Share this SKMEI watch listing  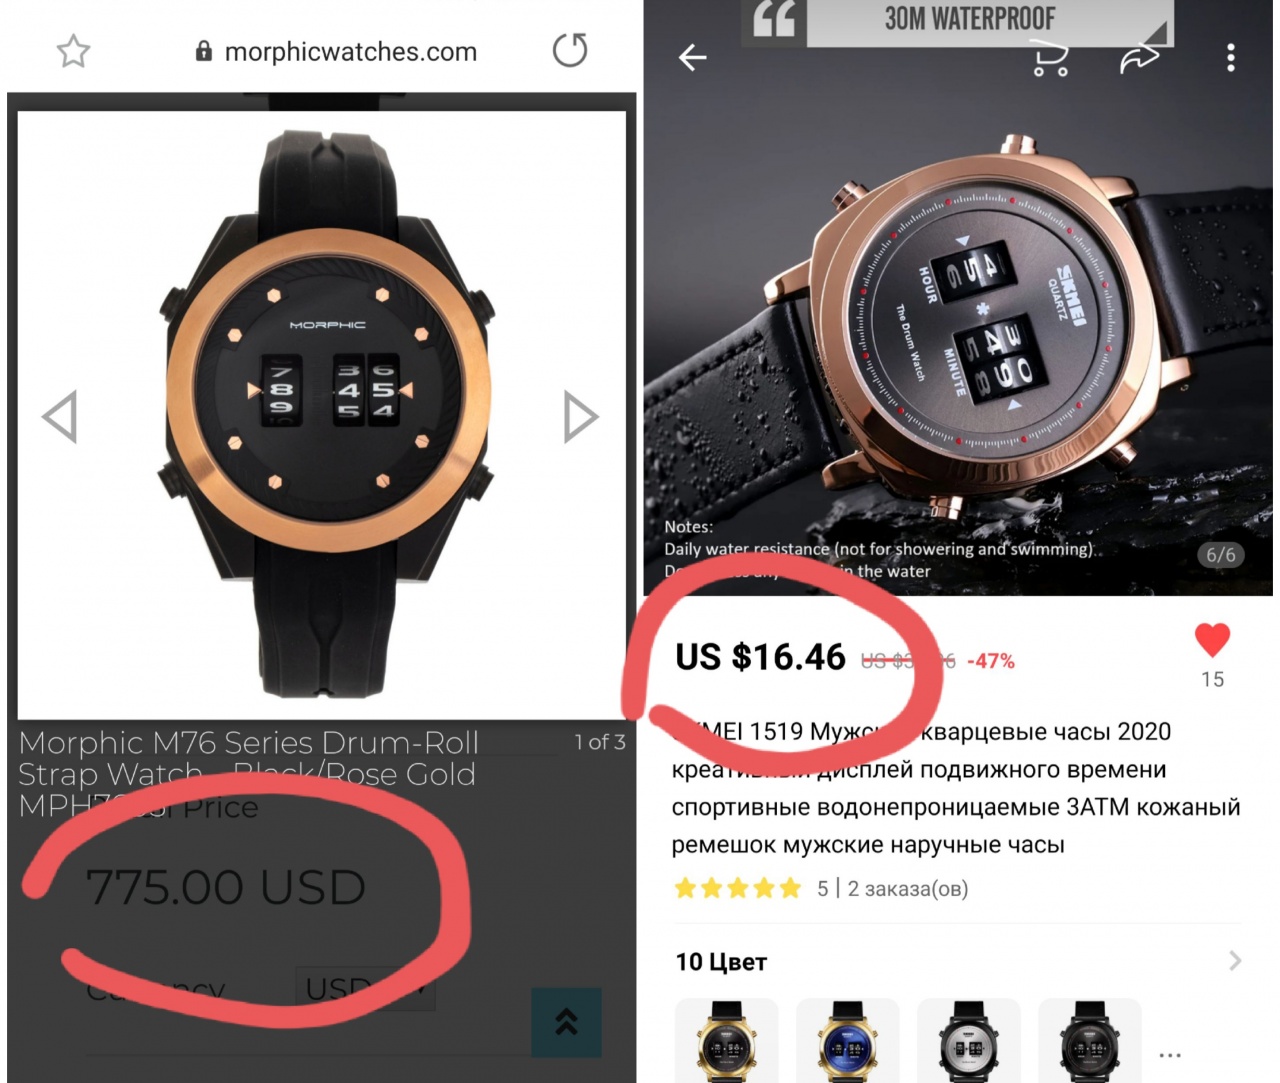[1139, 59]
